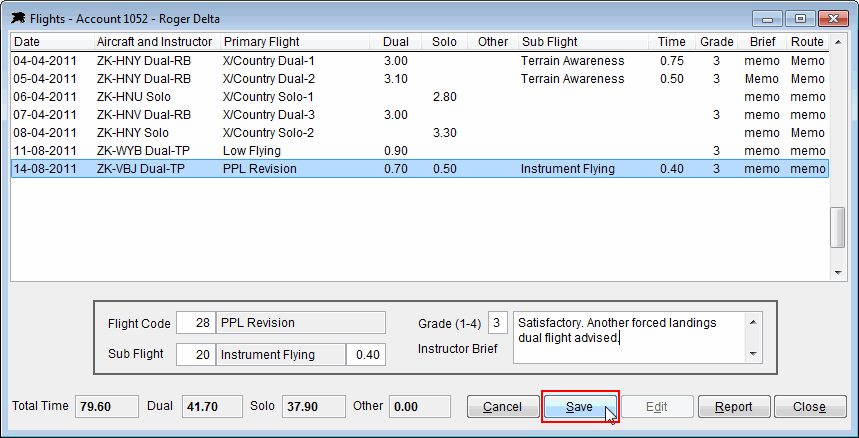Click the Instructor Brief scroll-up arrow
This screenshot has height=438, width=859.
pyautogui.click(x=753, y=322)
